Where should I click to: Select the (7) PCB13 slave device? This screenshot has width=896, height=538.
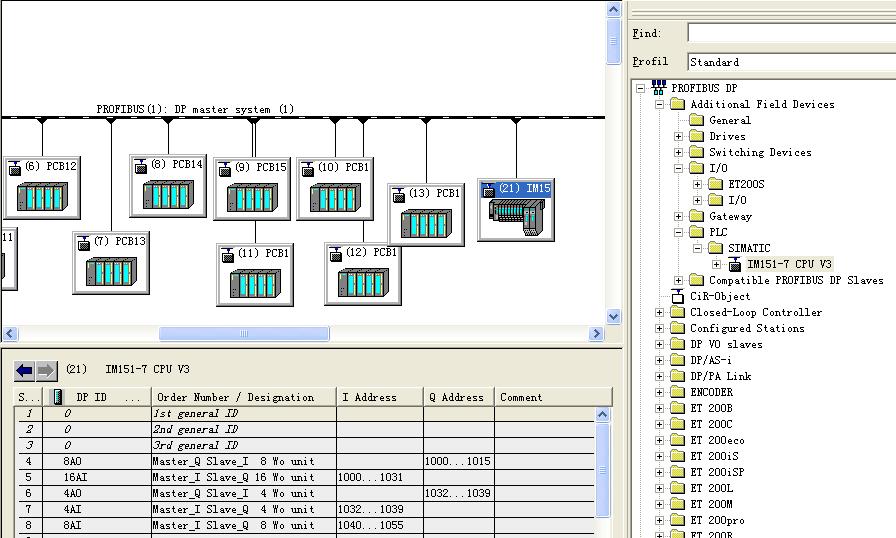[111, 269]
